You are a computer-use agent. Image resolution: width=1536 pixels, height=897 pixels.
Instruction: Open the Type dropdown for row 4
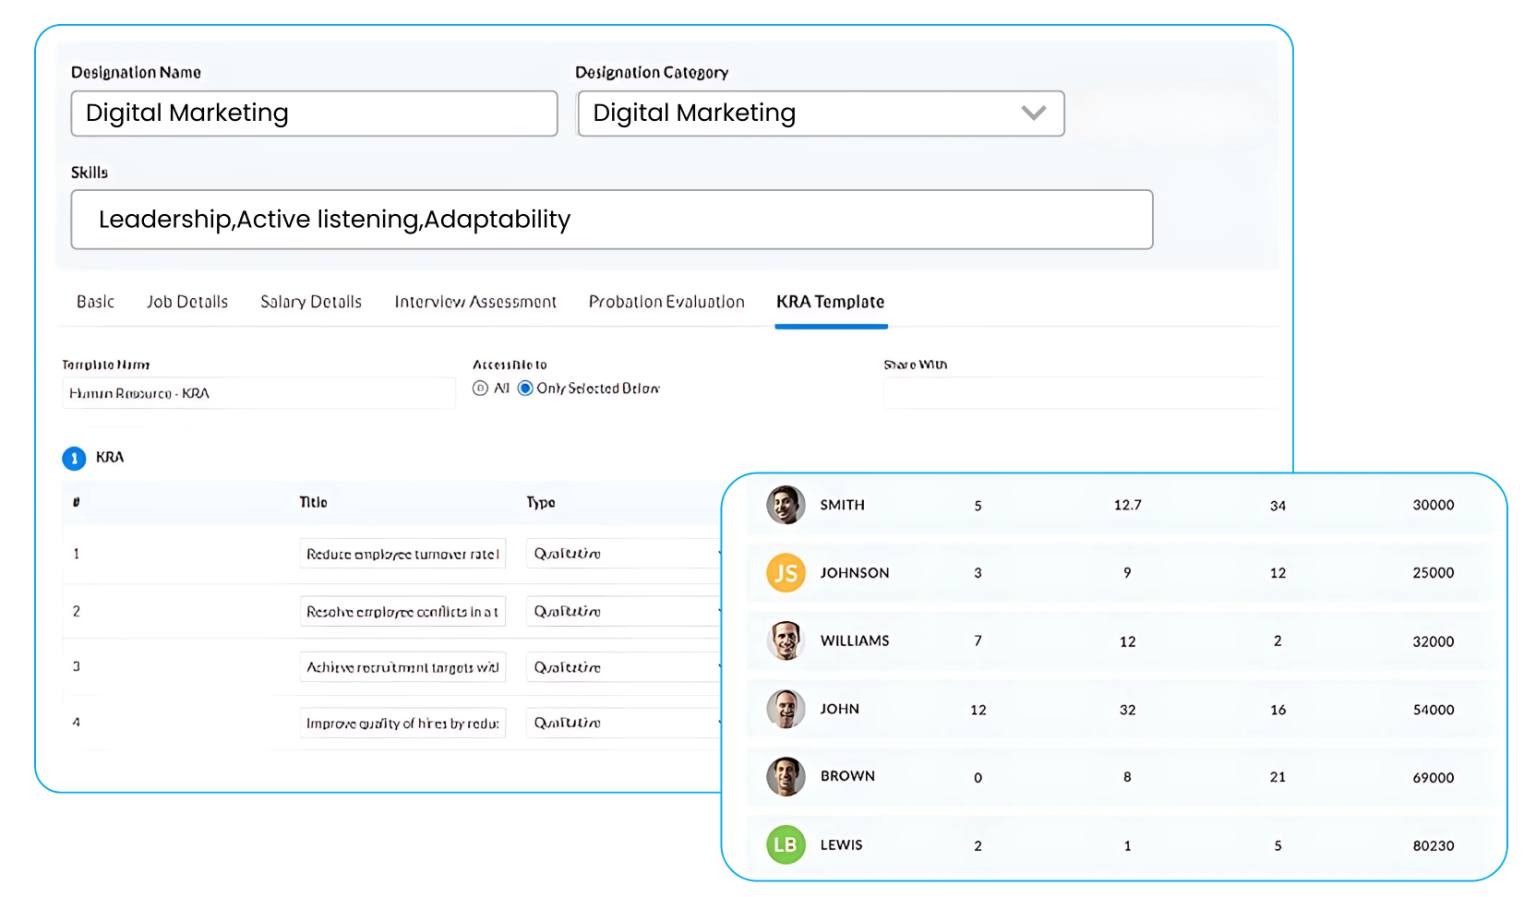(x=622, y=722)
